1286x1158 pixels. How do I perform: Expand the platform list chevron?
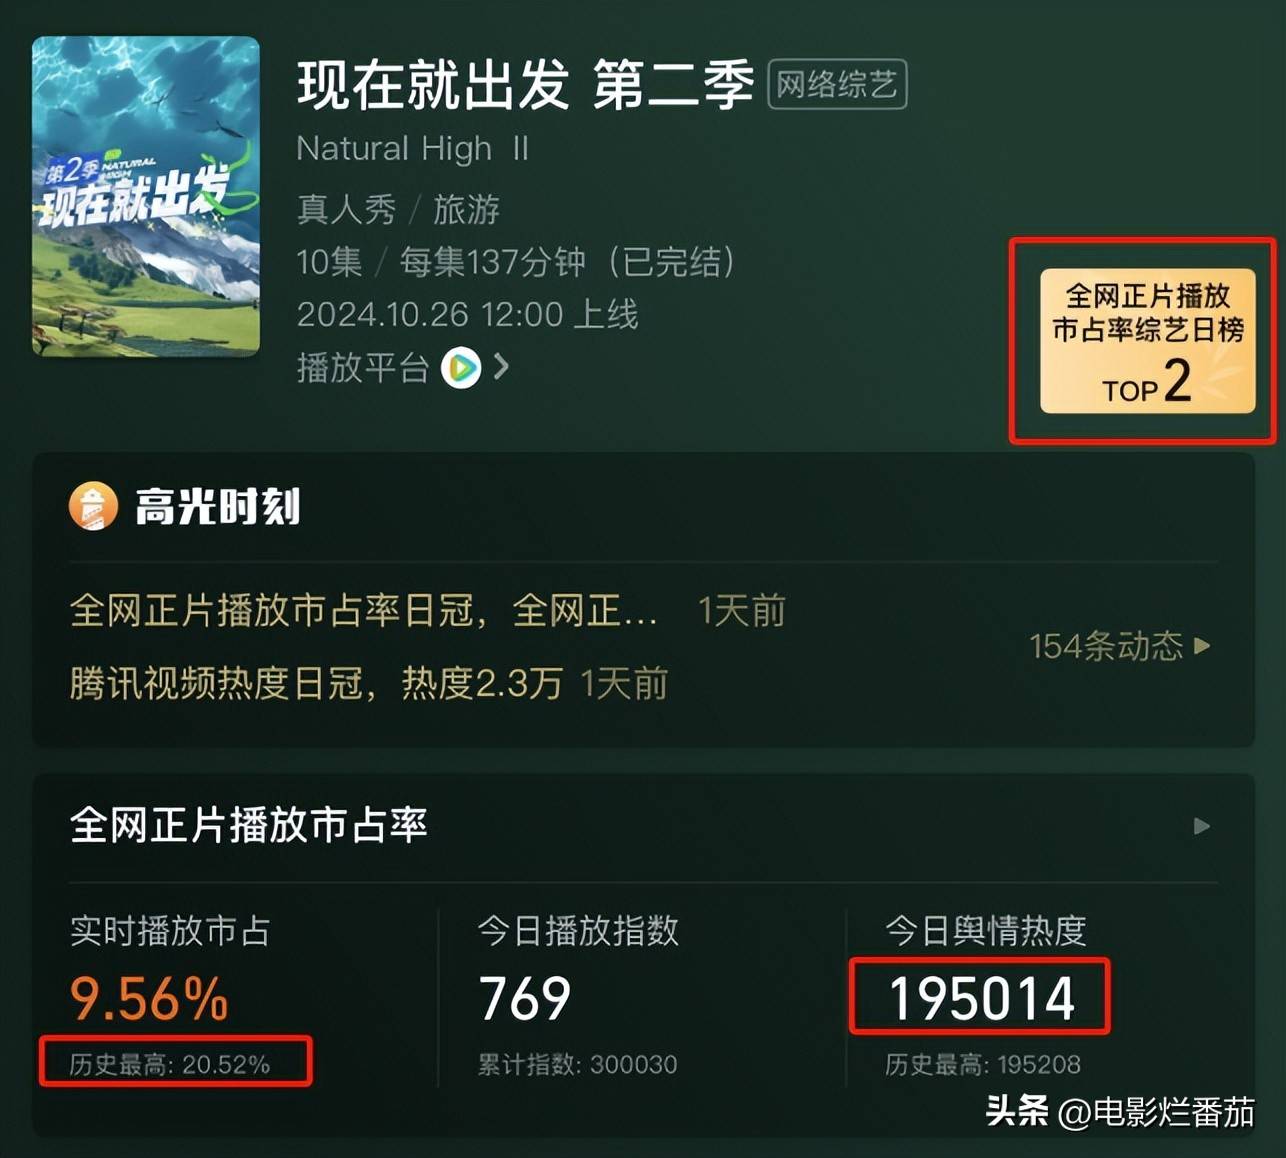pyautogui.click(x=502, y=367)
